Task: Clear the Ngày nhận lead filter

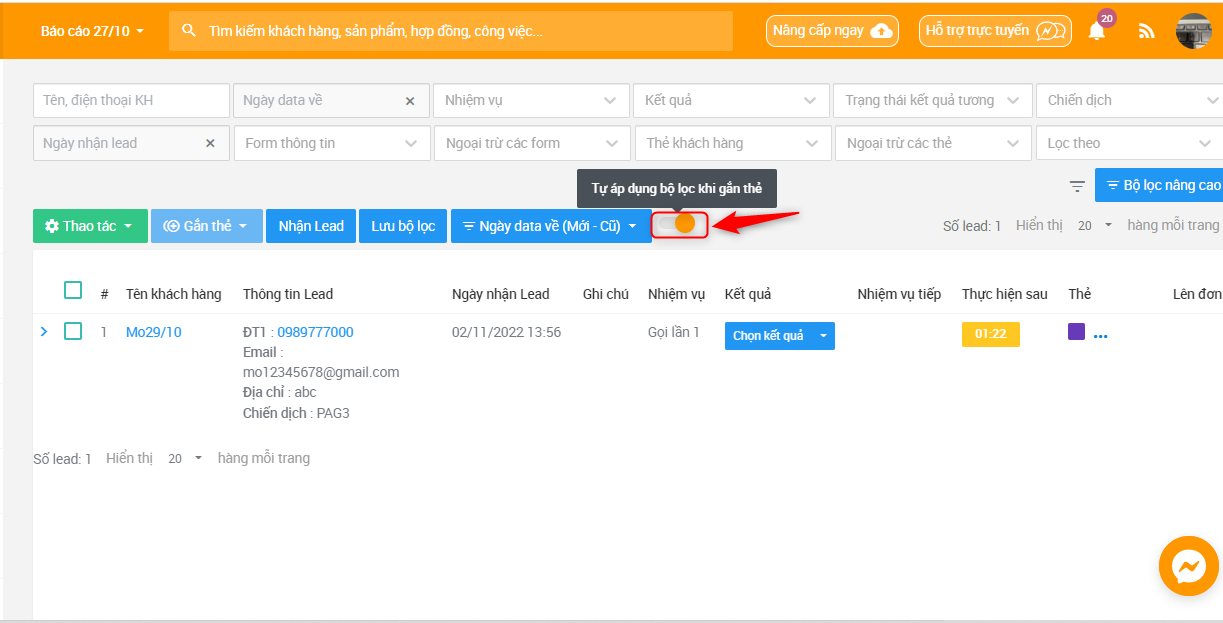Action: (x=210, y=144)
